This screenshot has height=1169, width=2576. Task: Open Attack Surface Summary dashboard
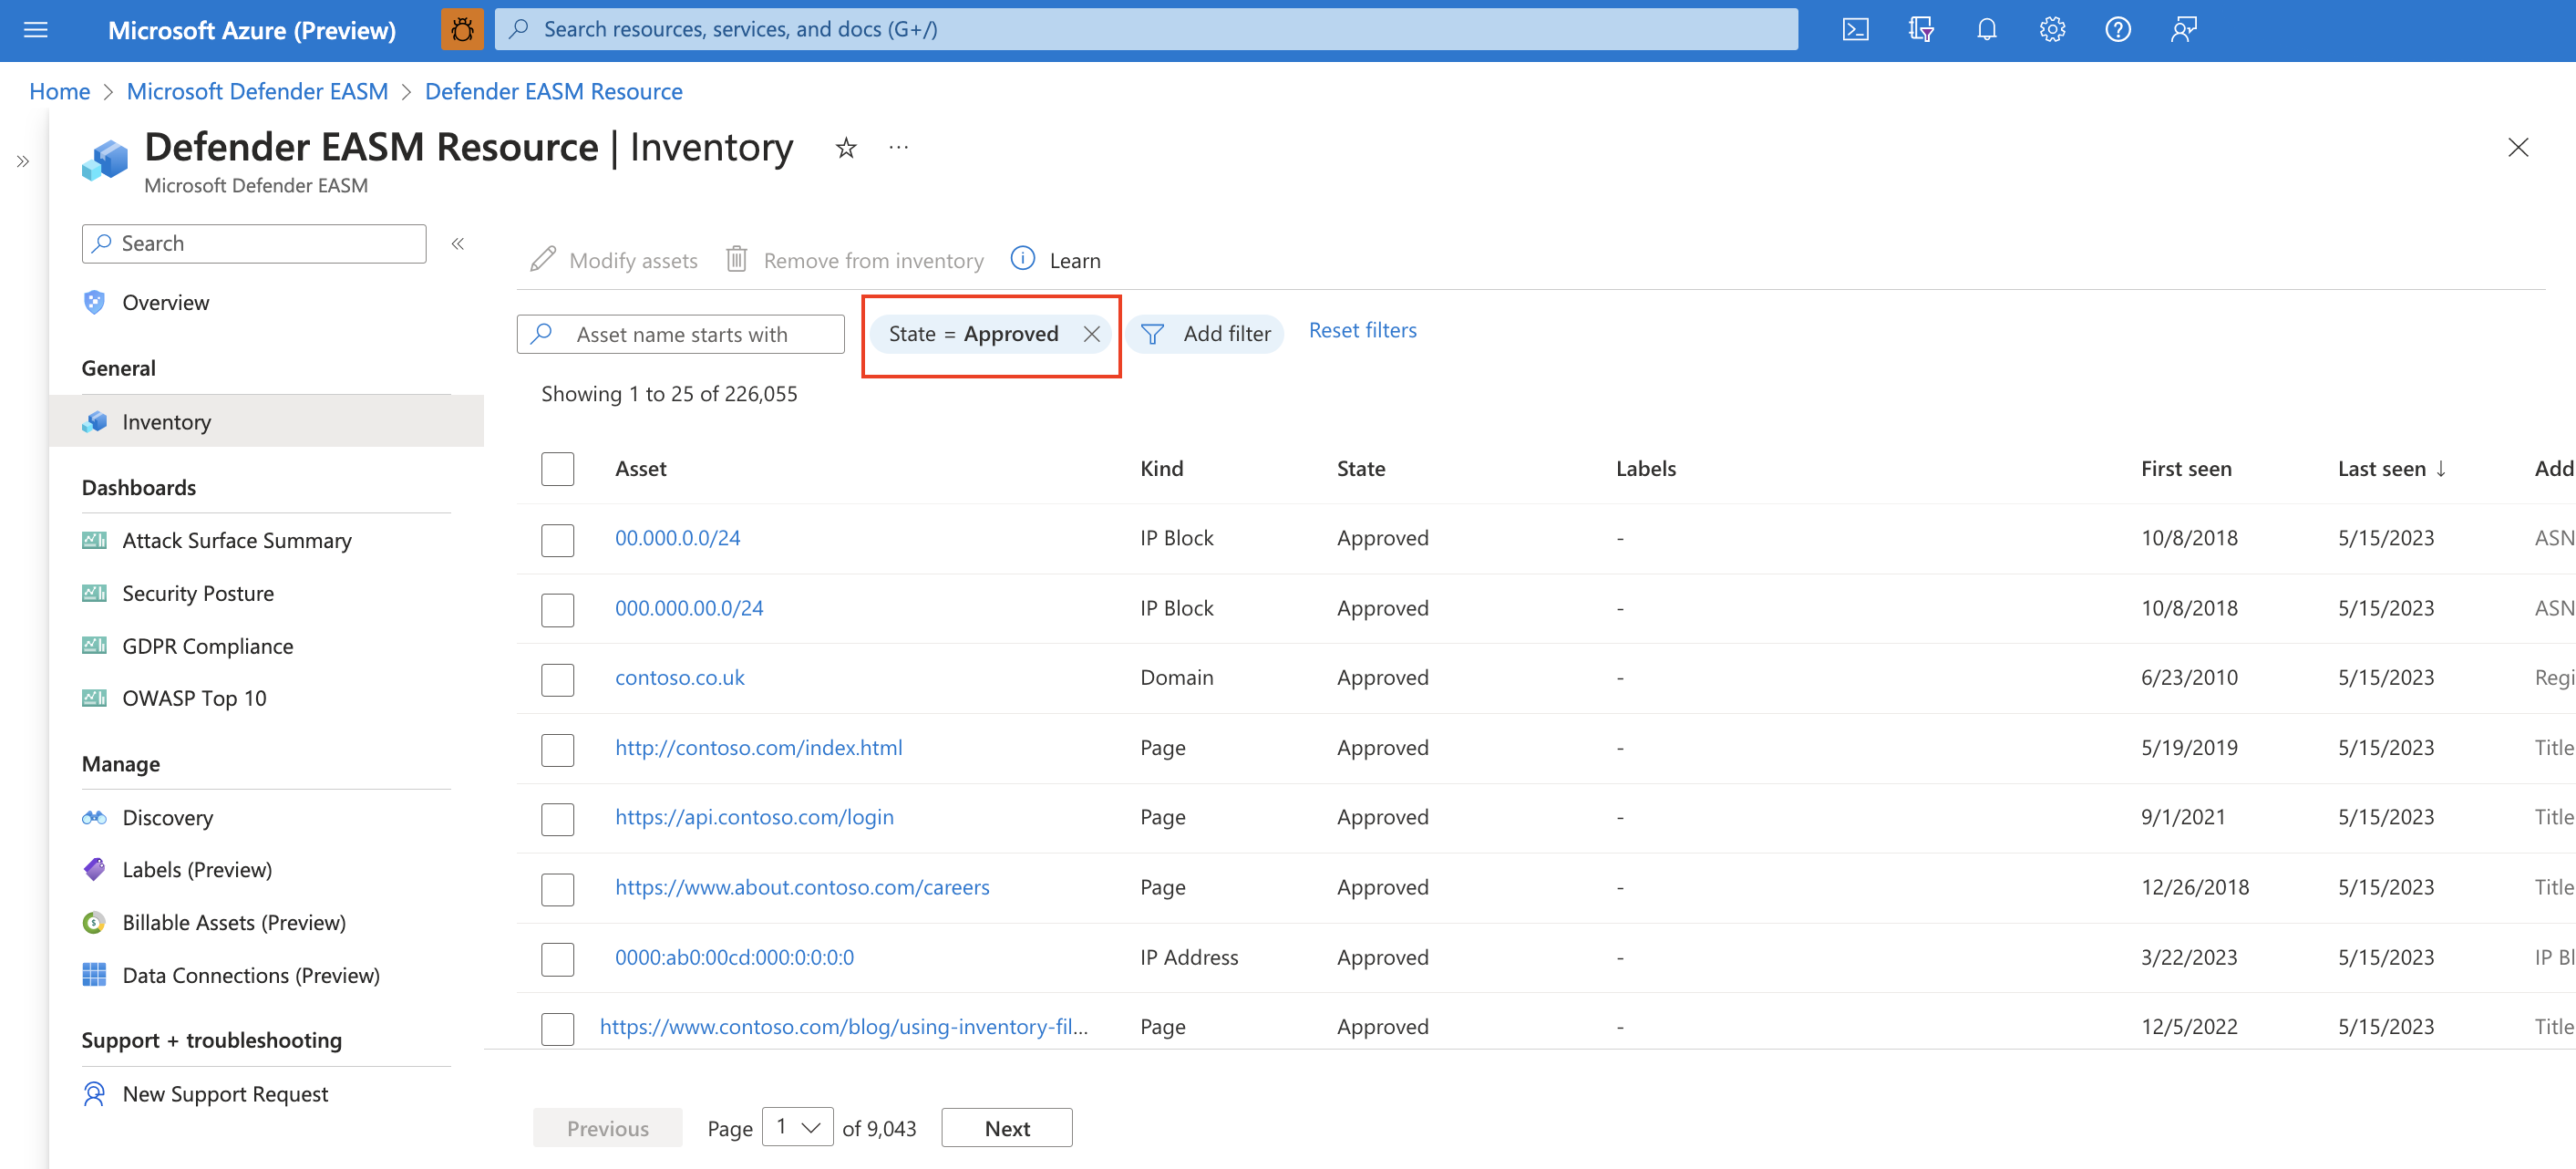pyautogui.click(x=235, y=538)
